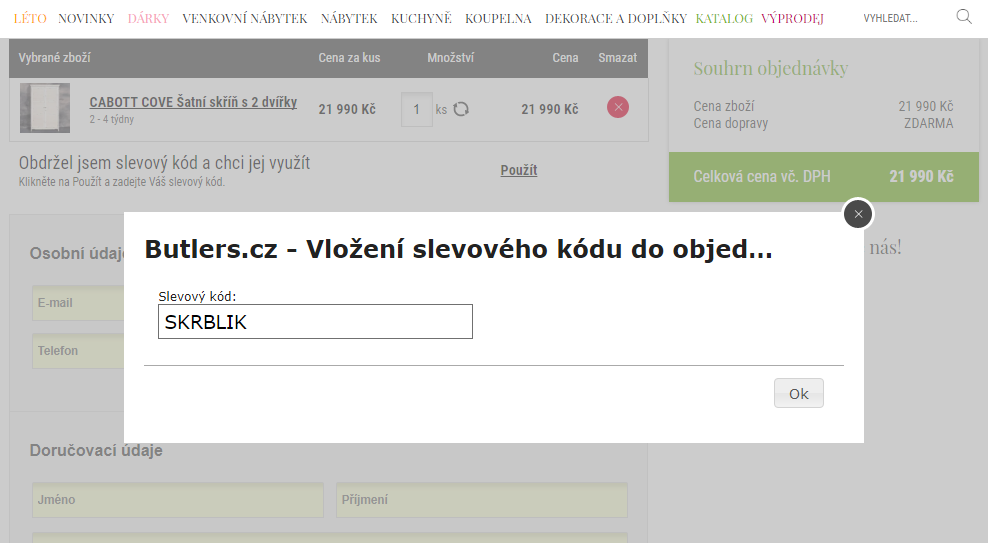The height and width of the screenshot is (543, 988).
Task: Open CABOTT COVE Šatní skříň product link
Action: [x=193, y=102]
